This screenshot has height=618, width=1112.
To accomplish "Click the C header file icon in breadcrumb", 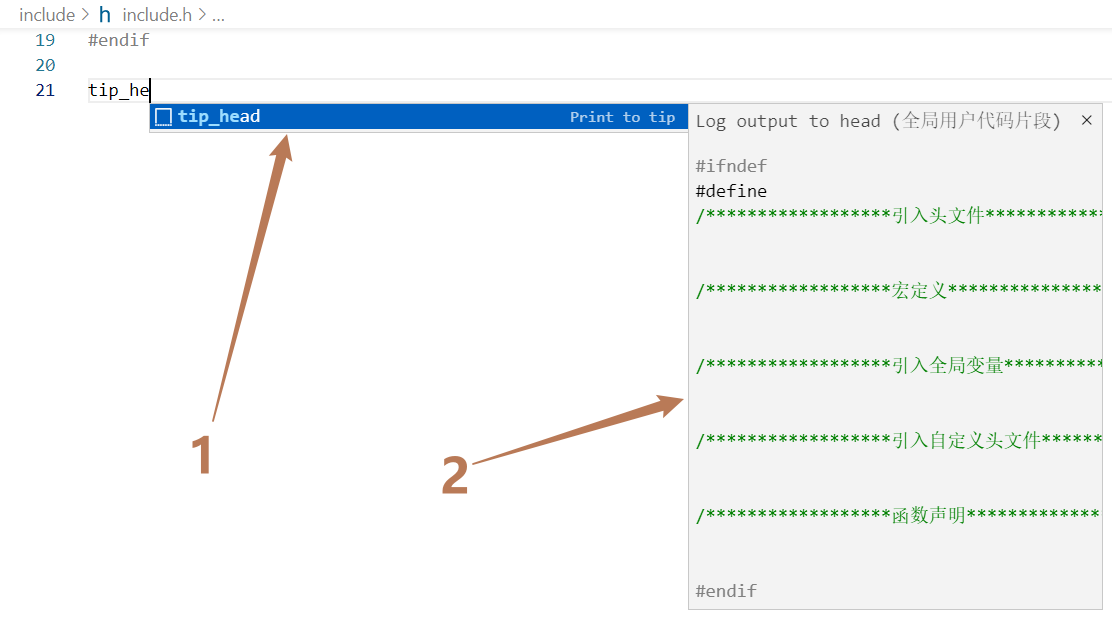I will (x=105, y=15).
